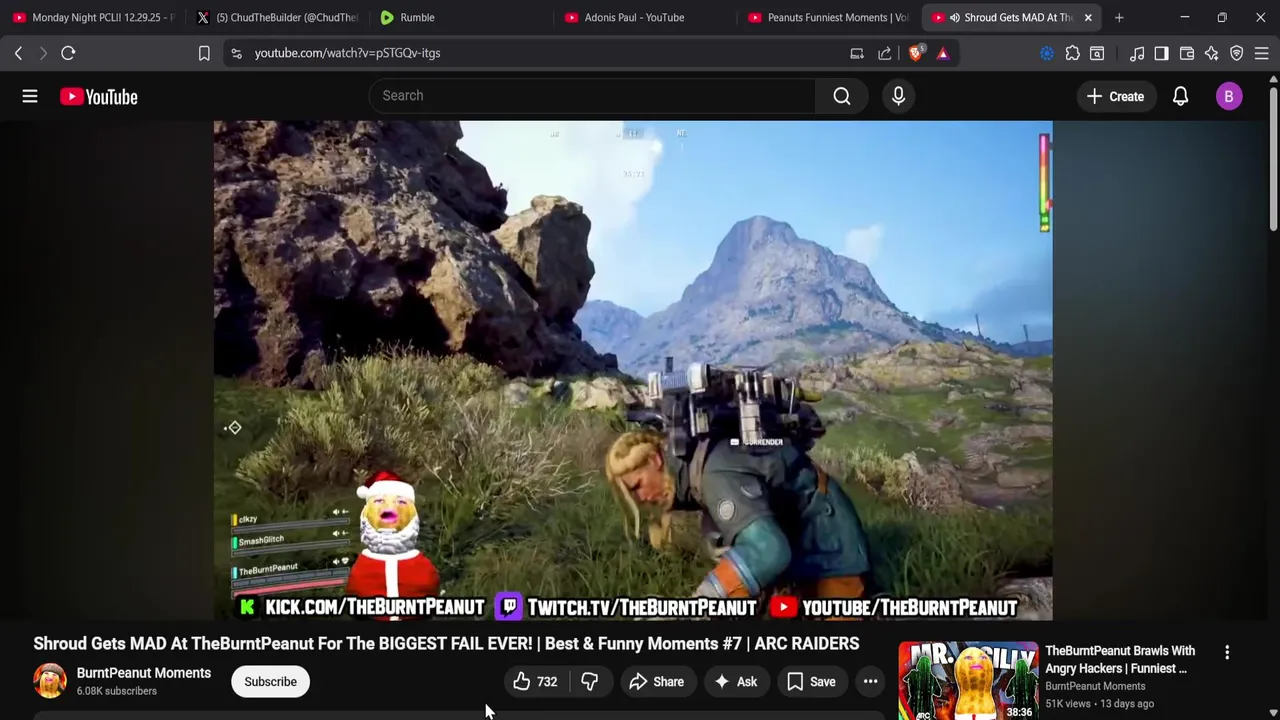Open the account avatar menu

tap(1229, 96)
